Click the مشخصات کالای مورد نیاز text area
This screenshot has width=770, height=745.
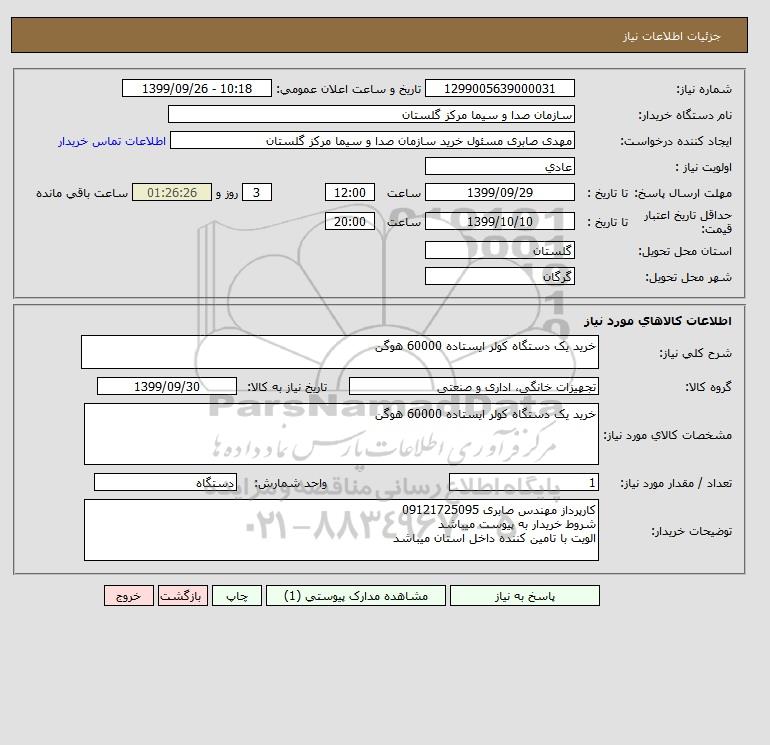(x=341, y=434)
